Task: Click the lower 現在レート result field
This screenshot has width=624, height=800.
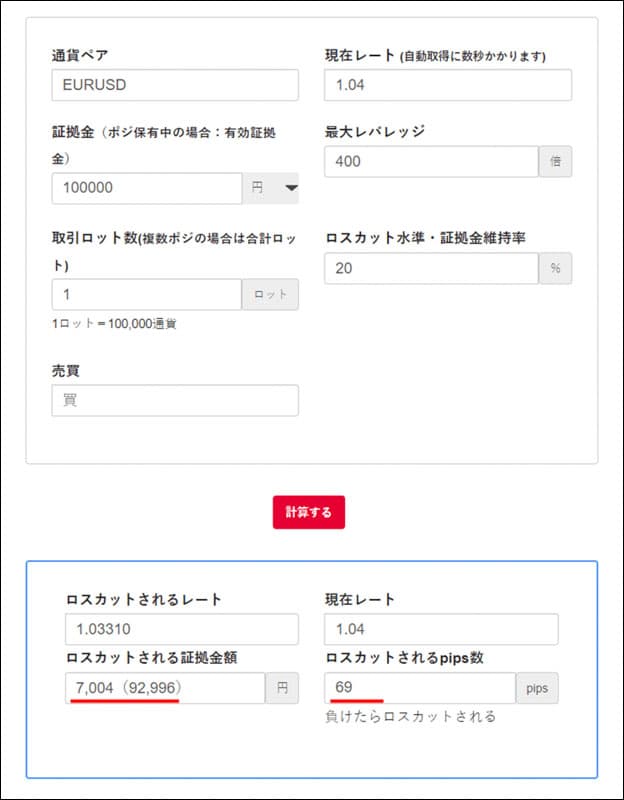Action: pyautogui.click(x=441, y=629)
